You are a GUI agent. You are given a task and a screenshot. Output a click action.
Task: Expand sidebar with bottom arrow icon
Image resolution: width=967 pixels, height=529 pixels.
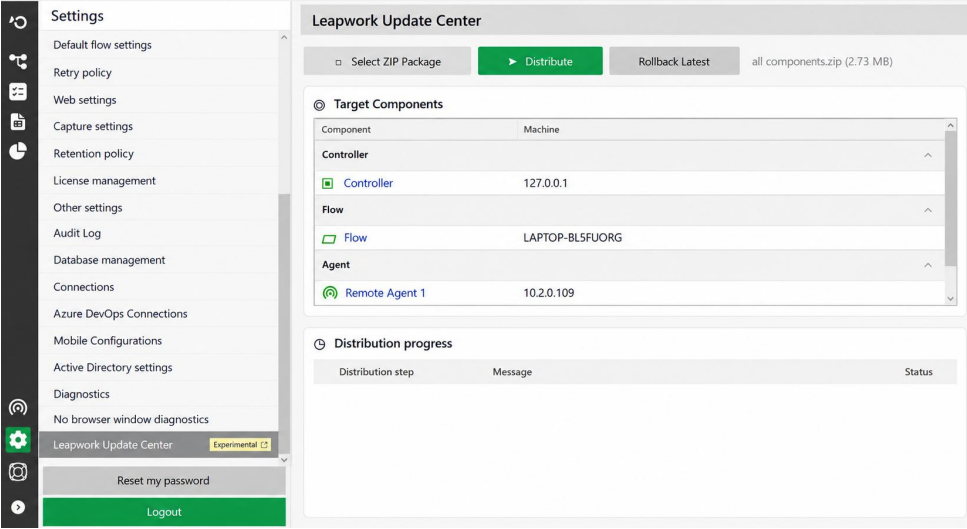pos(18,507)
